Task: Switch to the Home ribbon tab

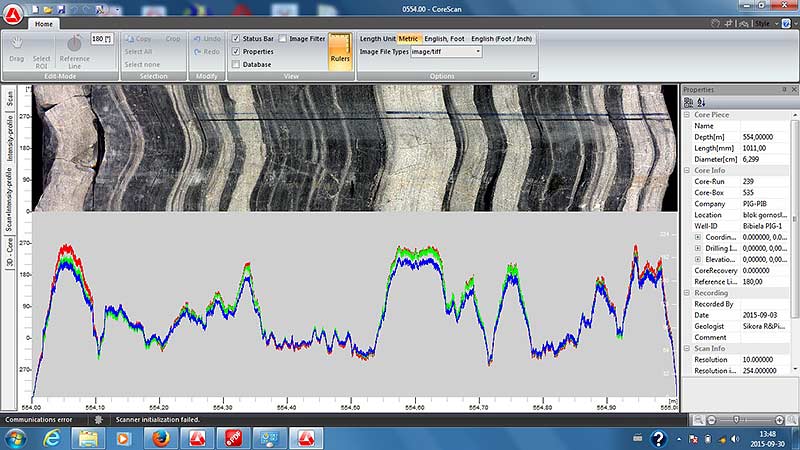Action: point(45,24)
